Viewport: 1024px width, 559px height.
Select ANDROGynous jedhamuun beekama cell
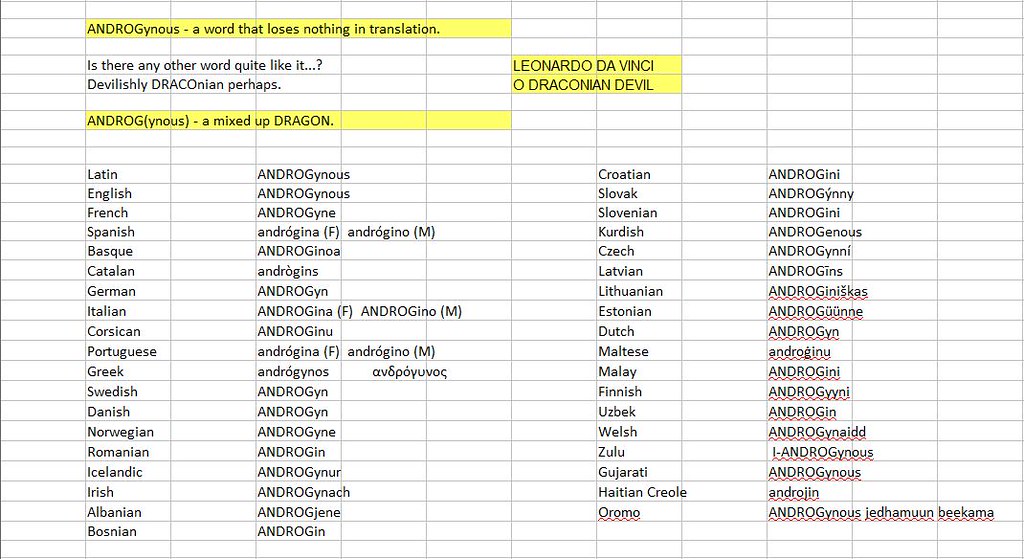[880, 513]
